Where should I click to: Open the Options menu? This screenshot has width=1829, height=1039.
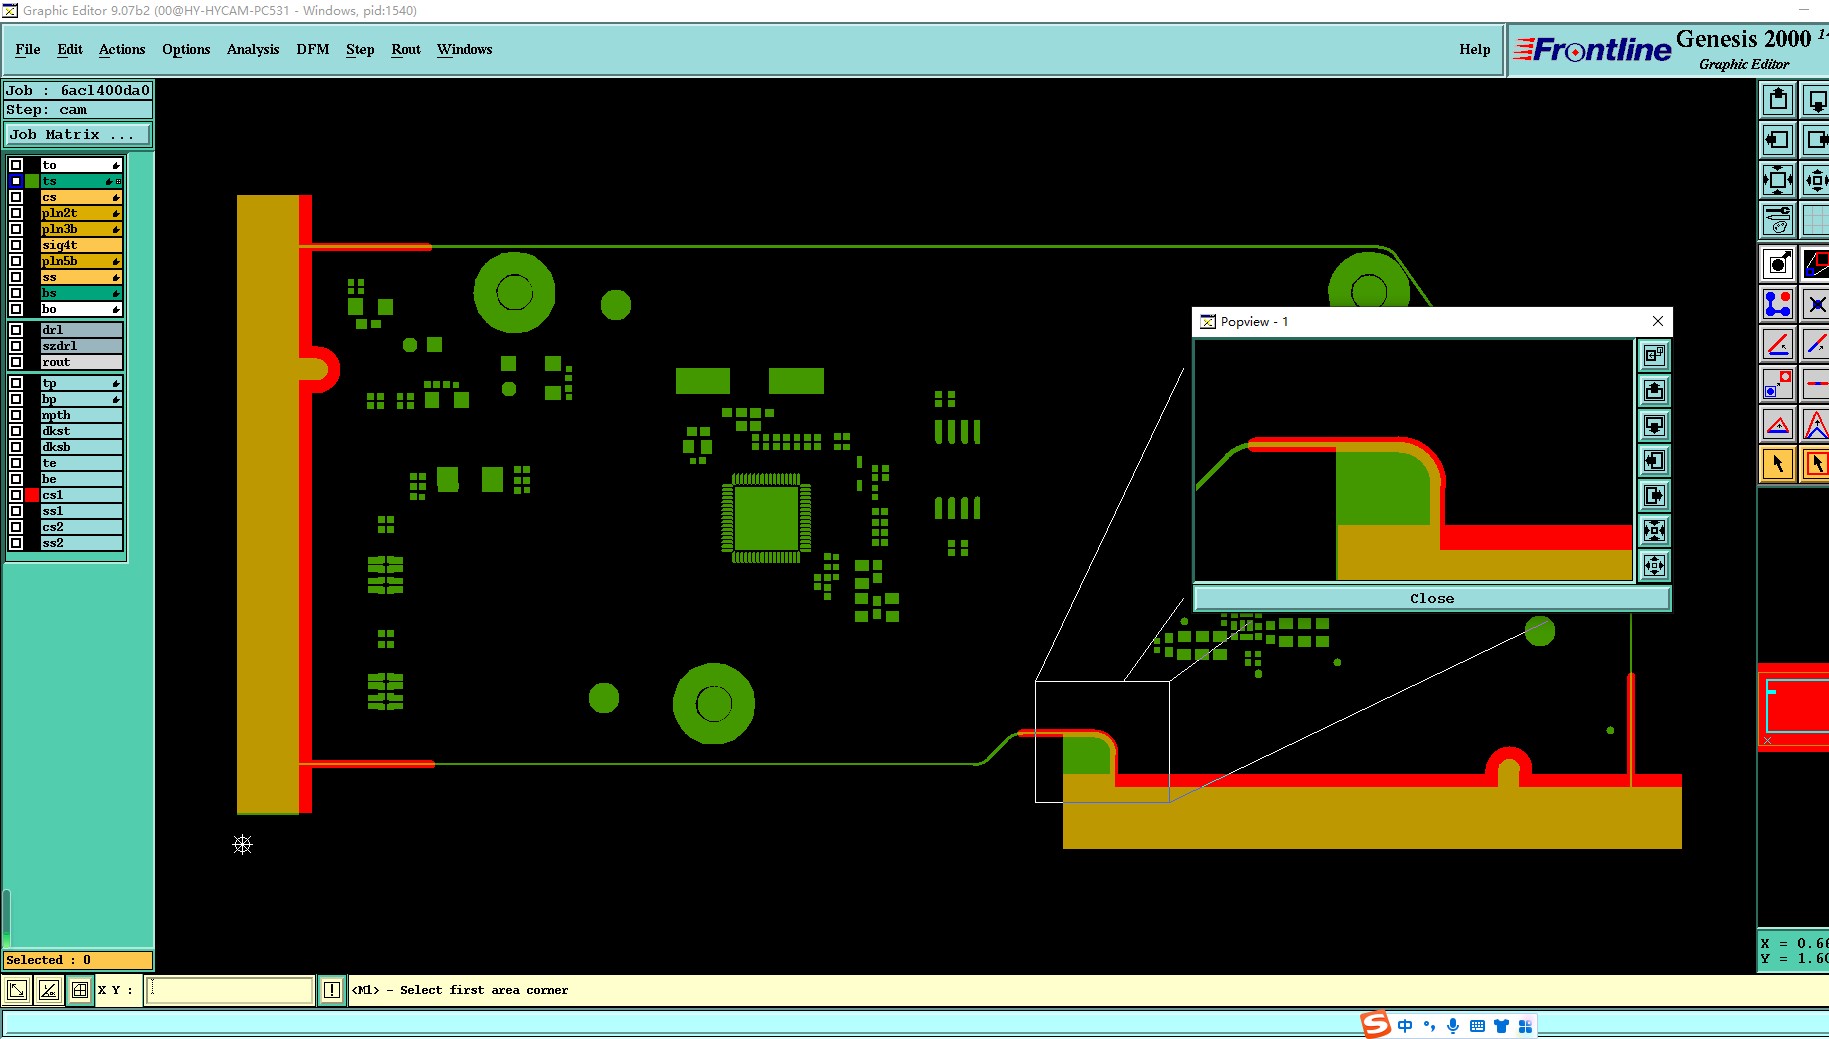point(186,49)
